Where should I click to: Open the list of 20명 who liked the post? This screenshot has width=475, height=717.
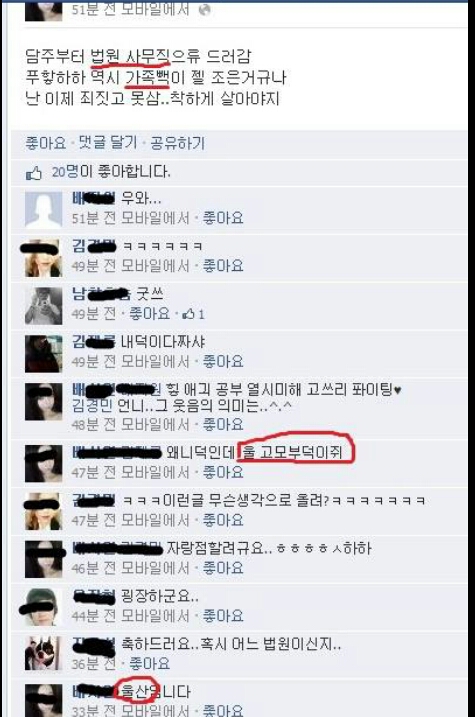111,172
